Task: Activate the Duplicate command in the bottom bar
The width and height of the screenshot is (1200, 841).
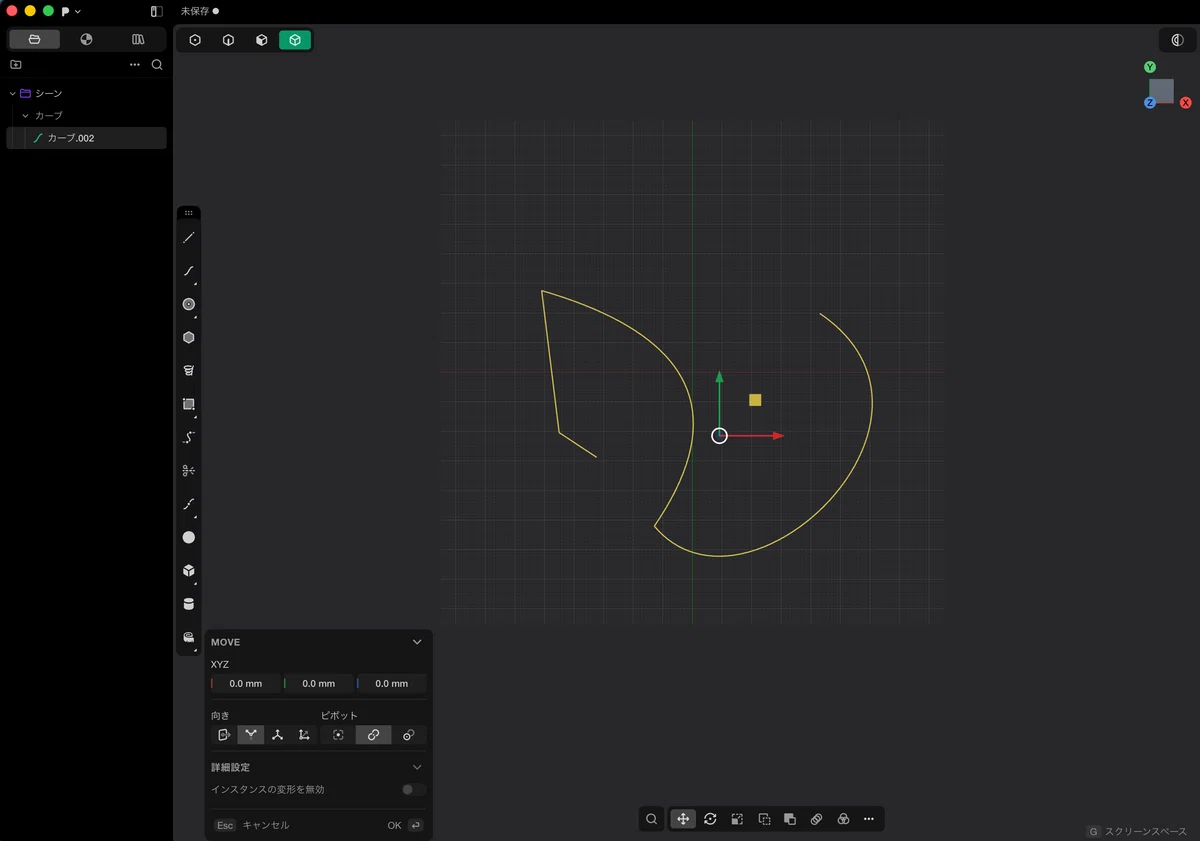Action: (x=764, y=819)
